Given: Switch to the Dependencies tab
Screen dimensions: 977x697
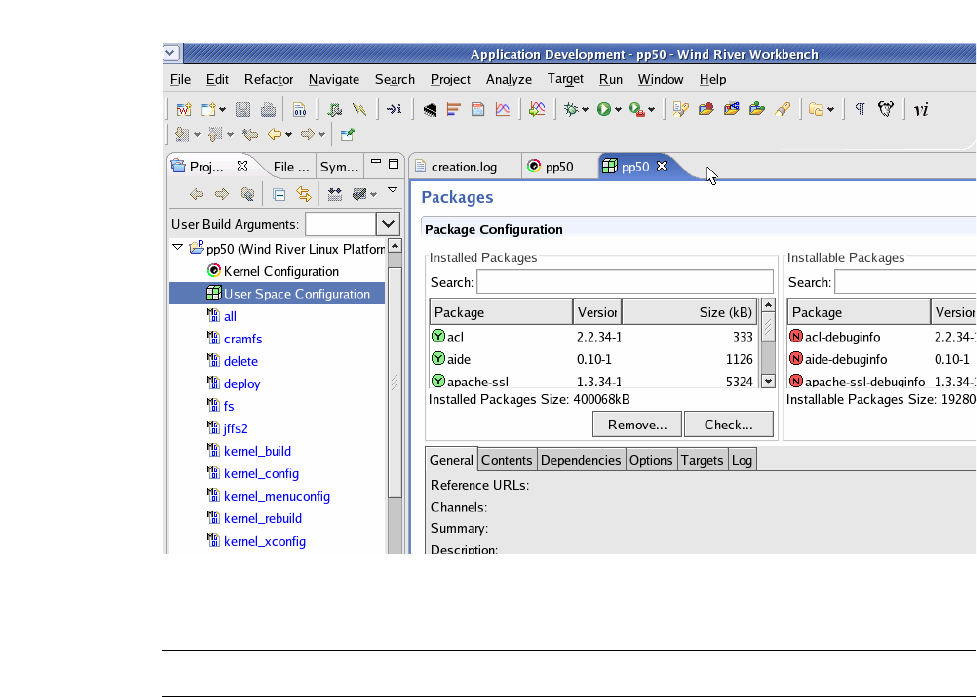Looking at the screenshot, I should pos(581,460).
